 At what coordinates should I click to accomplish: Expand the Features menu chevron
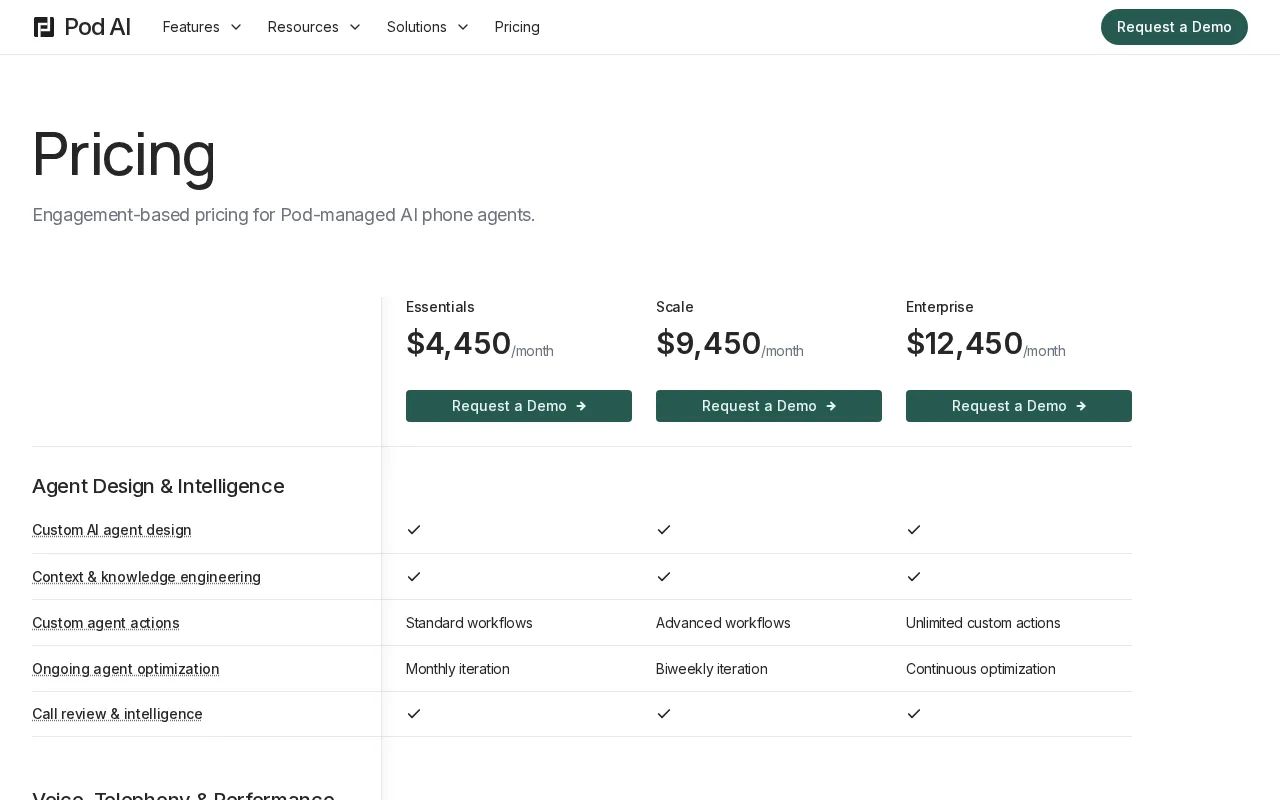236,27
